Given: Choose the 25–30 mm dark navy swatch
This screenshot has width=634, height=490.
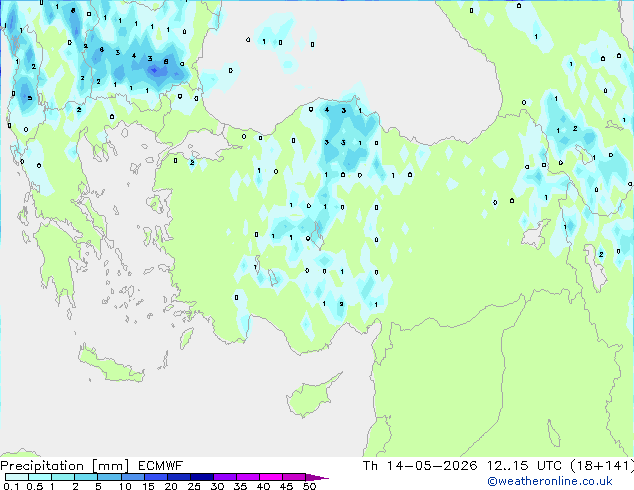Looking at the screenshot, I should point(202,477).
